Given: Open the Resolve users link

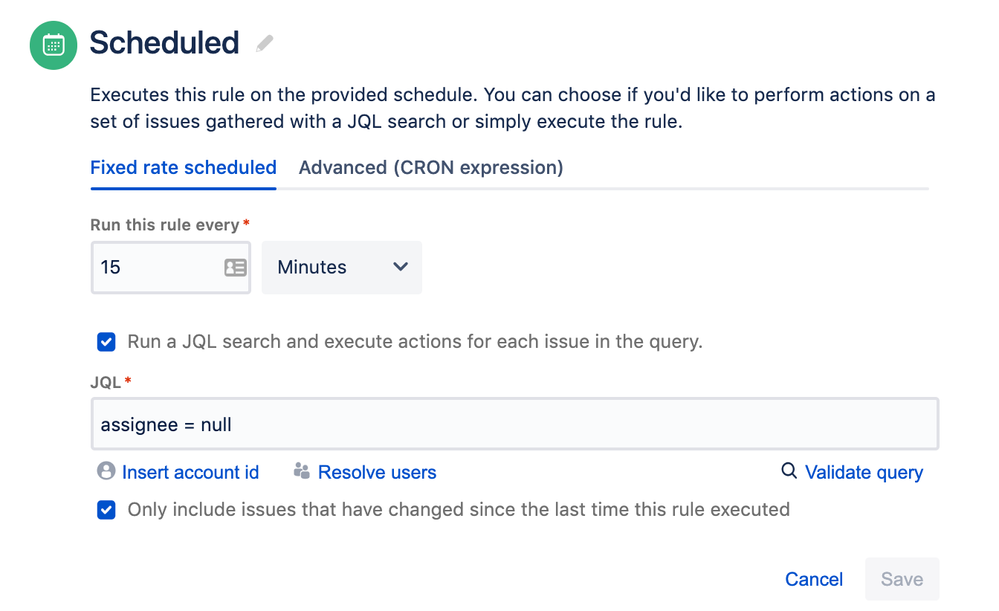Looking at the screenshot, I should click(x=377, y=472).
